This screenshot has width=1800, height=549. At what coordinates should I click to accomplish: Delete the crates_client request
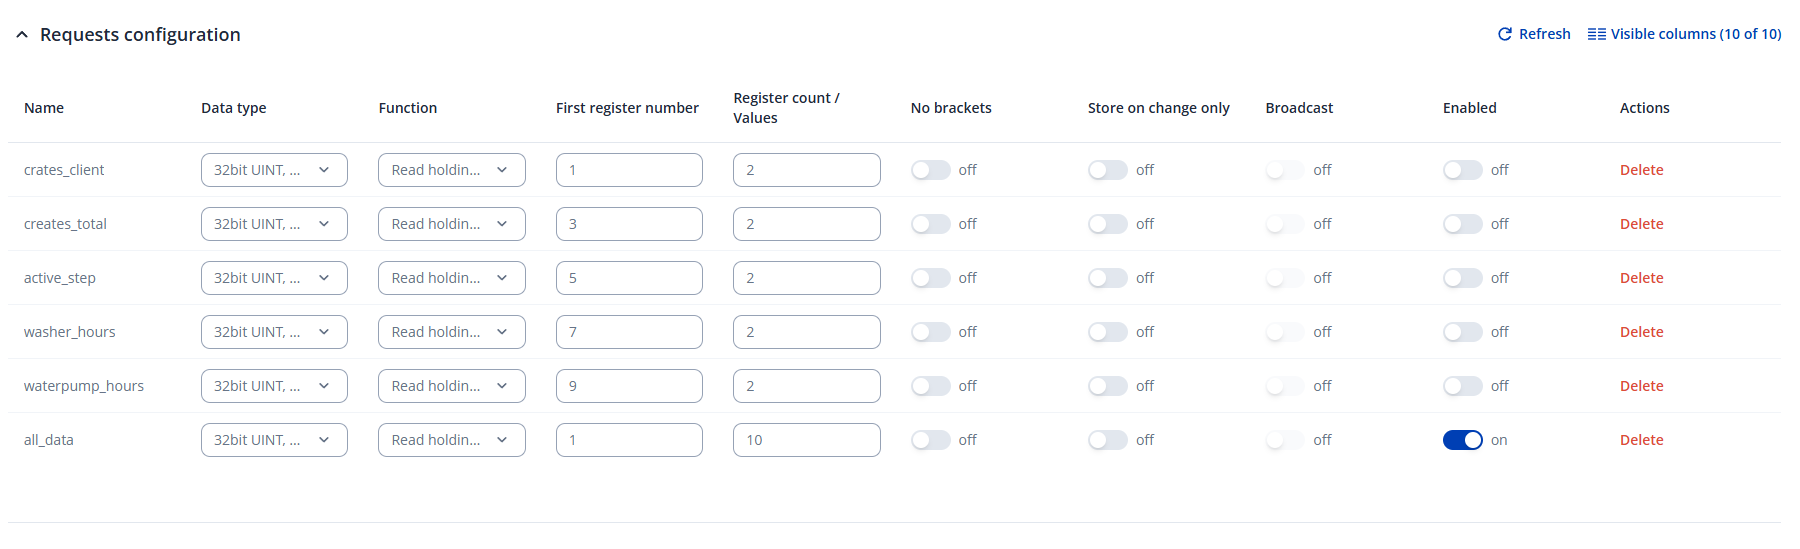click(1641, 170)
